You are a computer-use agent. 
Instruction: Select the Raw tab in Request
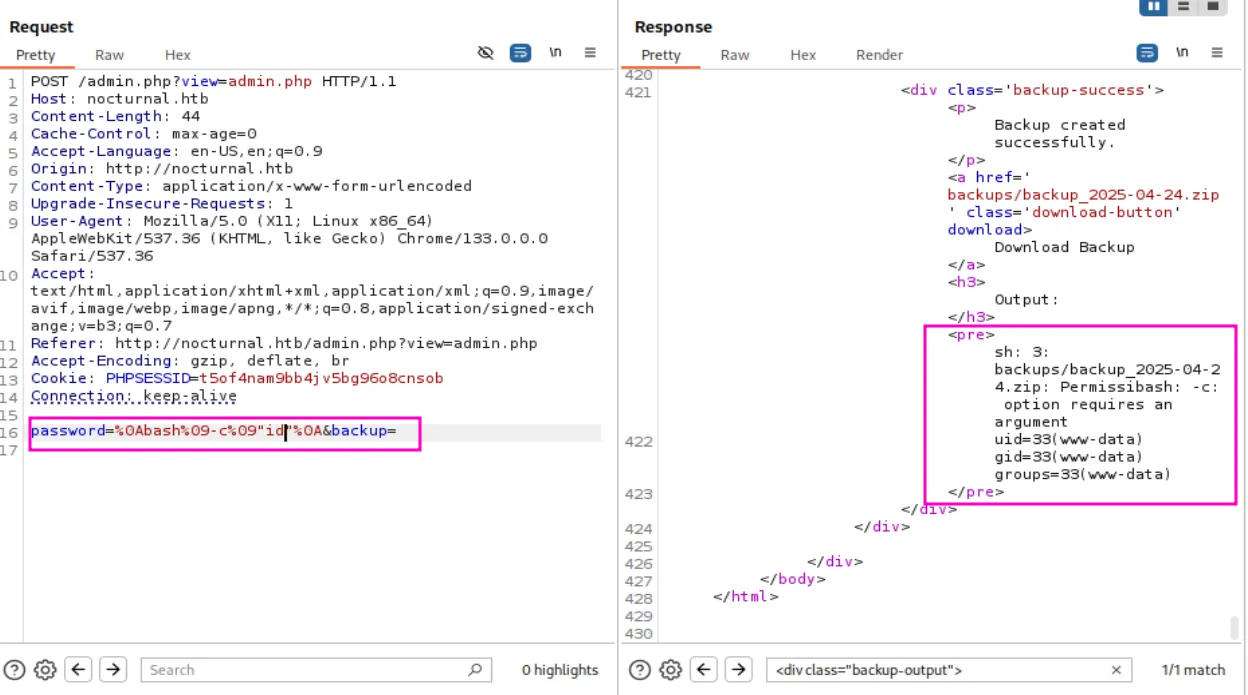(110, 55)
